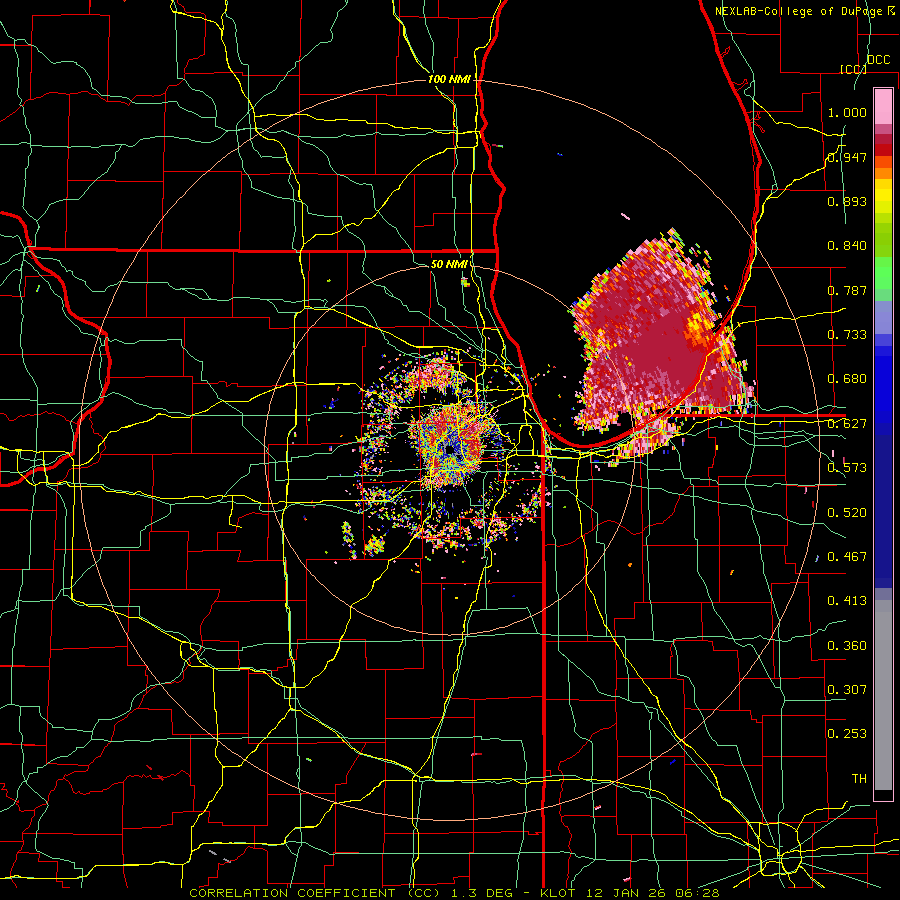
Task: Click the [CC] units label
Action: [853, 69]
